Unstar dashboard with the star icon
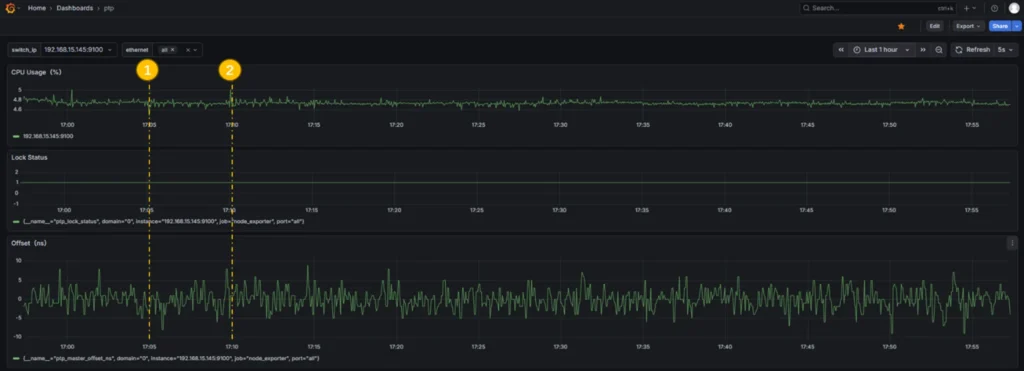 (x=901, y=26)
